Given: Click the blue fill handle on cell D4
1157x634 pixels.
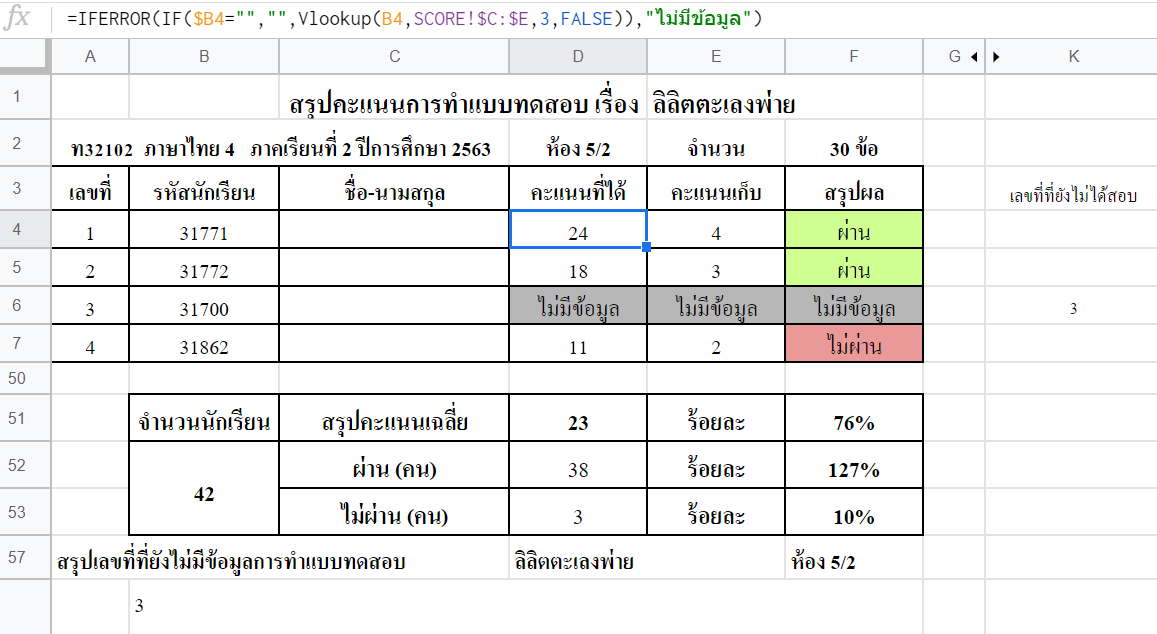Looking at the screenshot, I should (644, 245).
